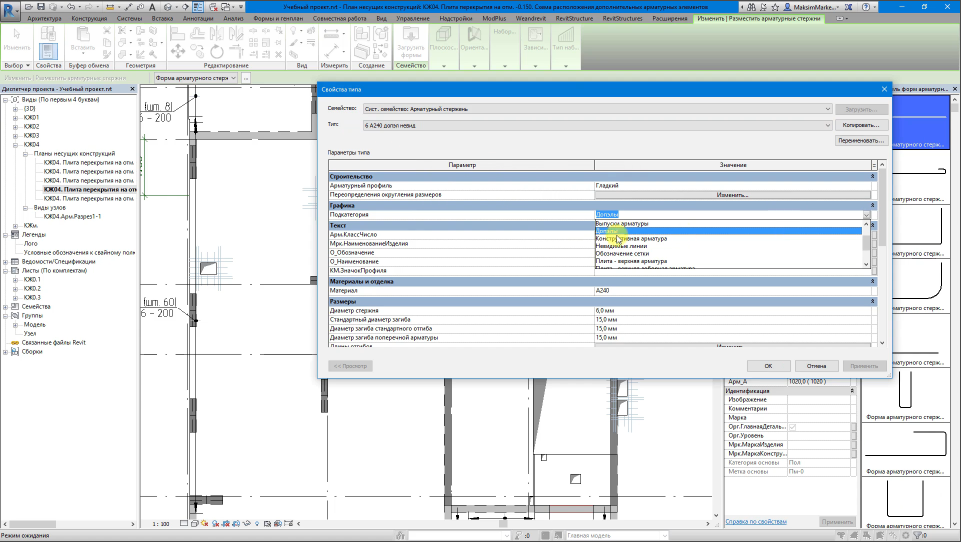The image size is (961, 542).
Task: Select the КЖ04.Арм.Разрез1-1 view in browser
Action: point(72,216)
